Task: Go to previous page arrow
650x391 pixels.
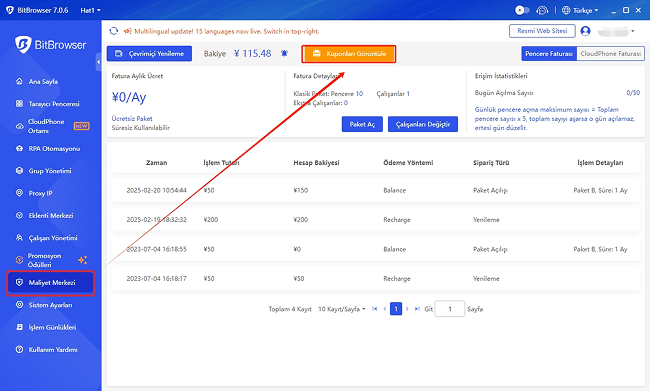Action: coord(385,309)
